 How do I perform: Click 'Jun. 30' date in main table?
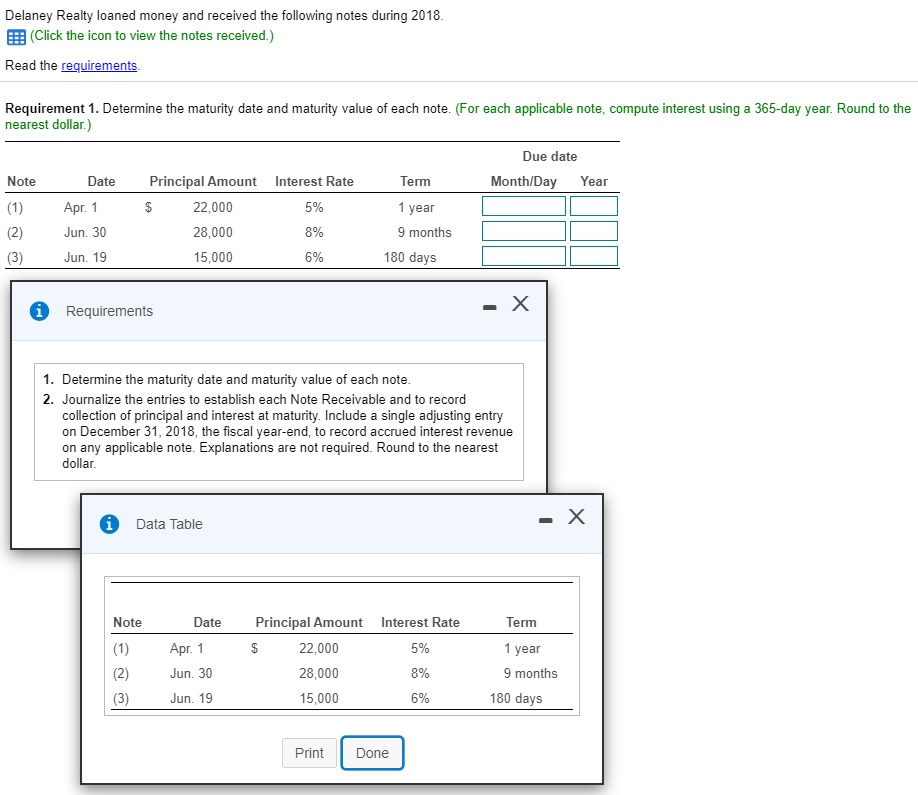85,232
